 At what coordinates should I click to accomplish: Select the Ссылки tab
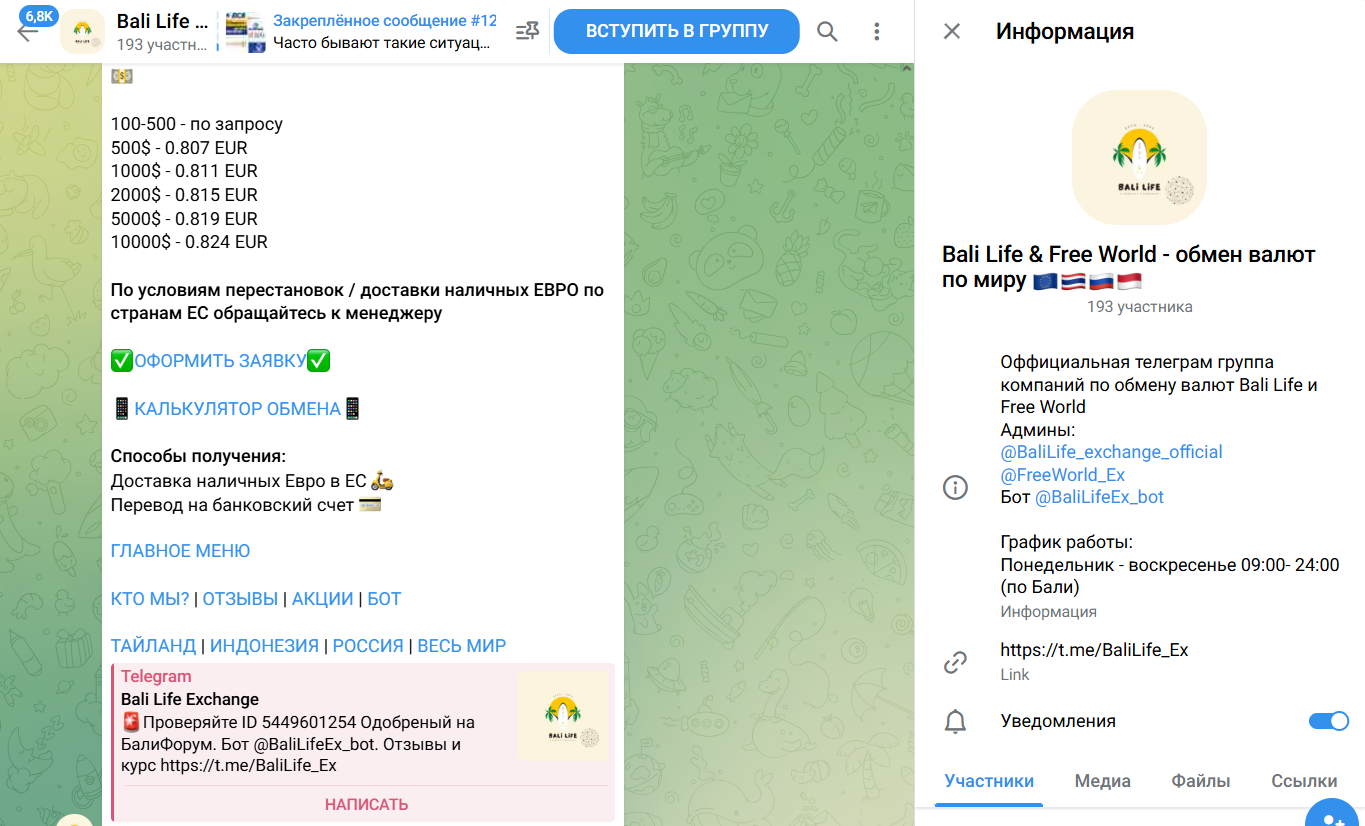click(1304, 781)
